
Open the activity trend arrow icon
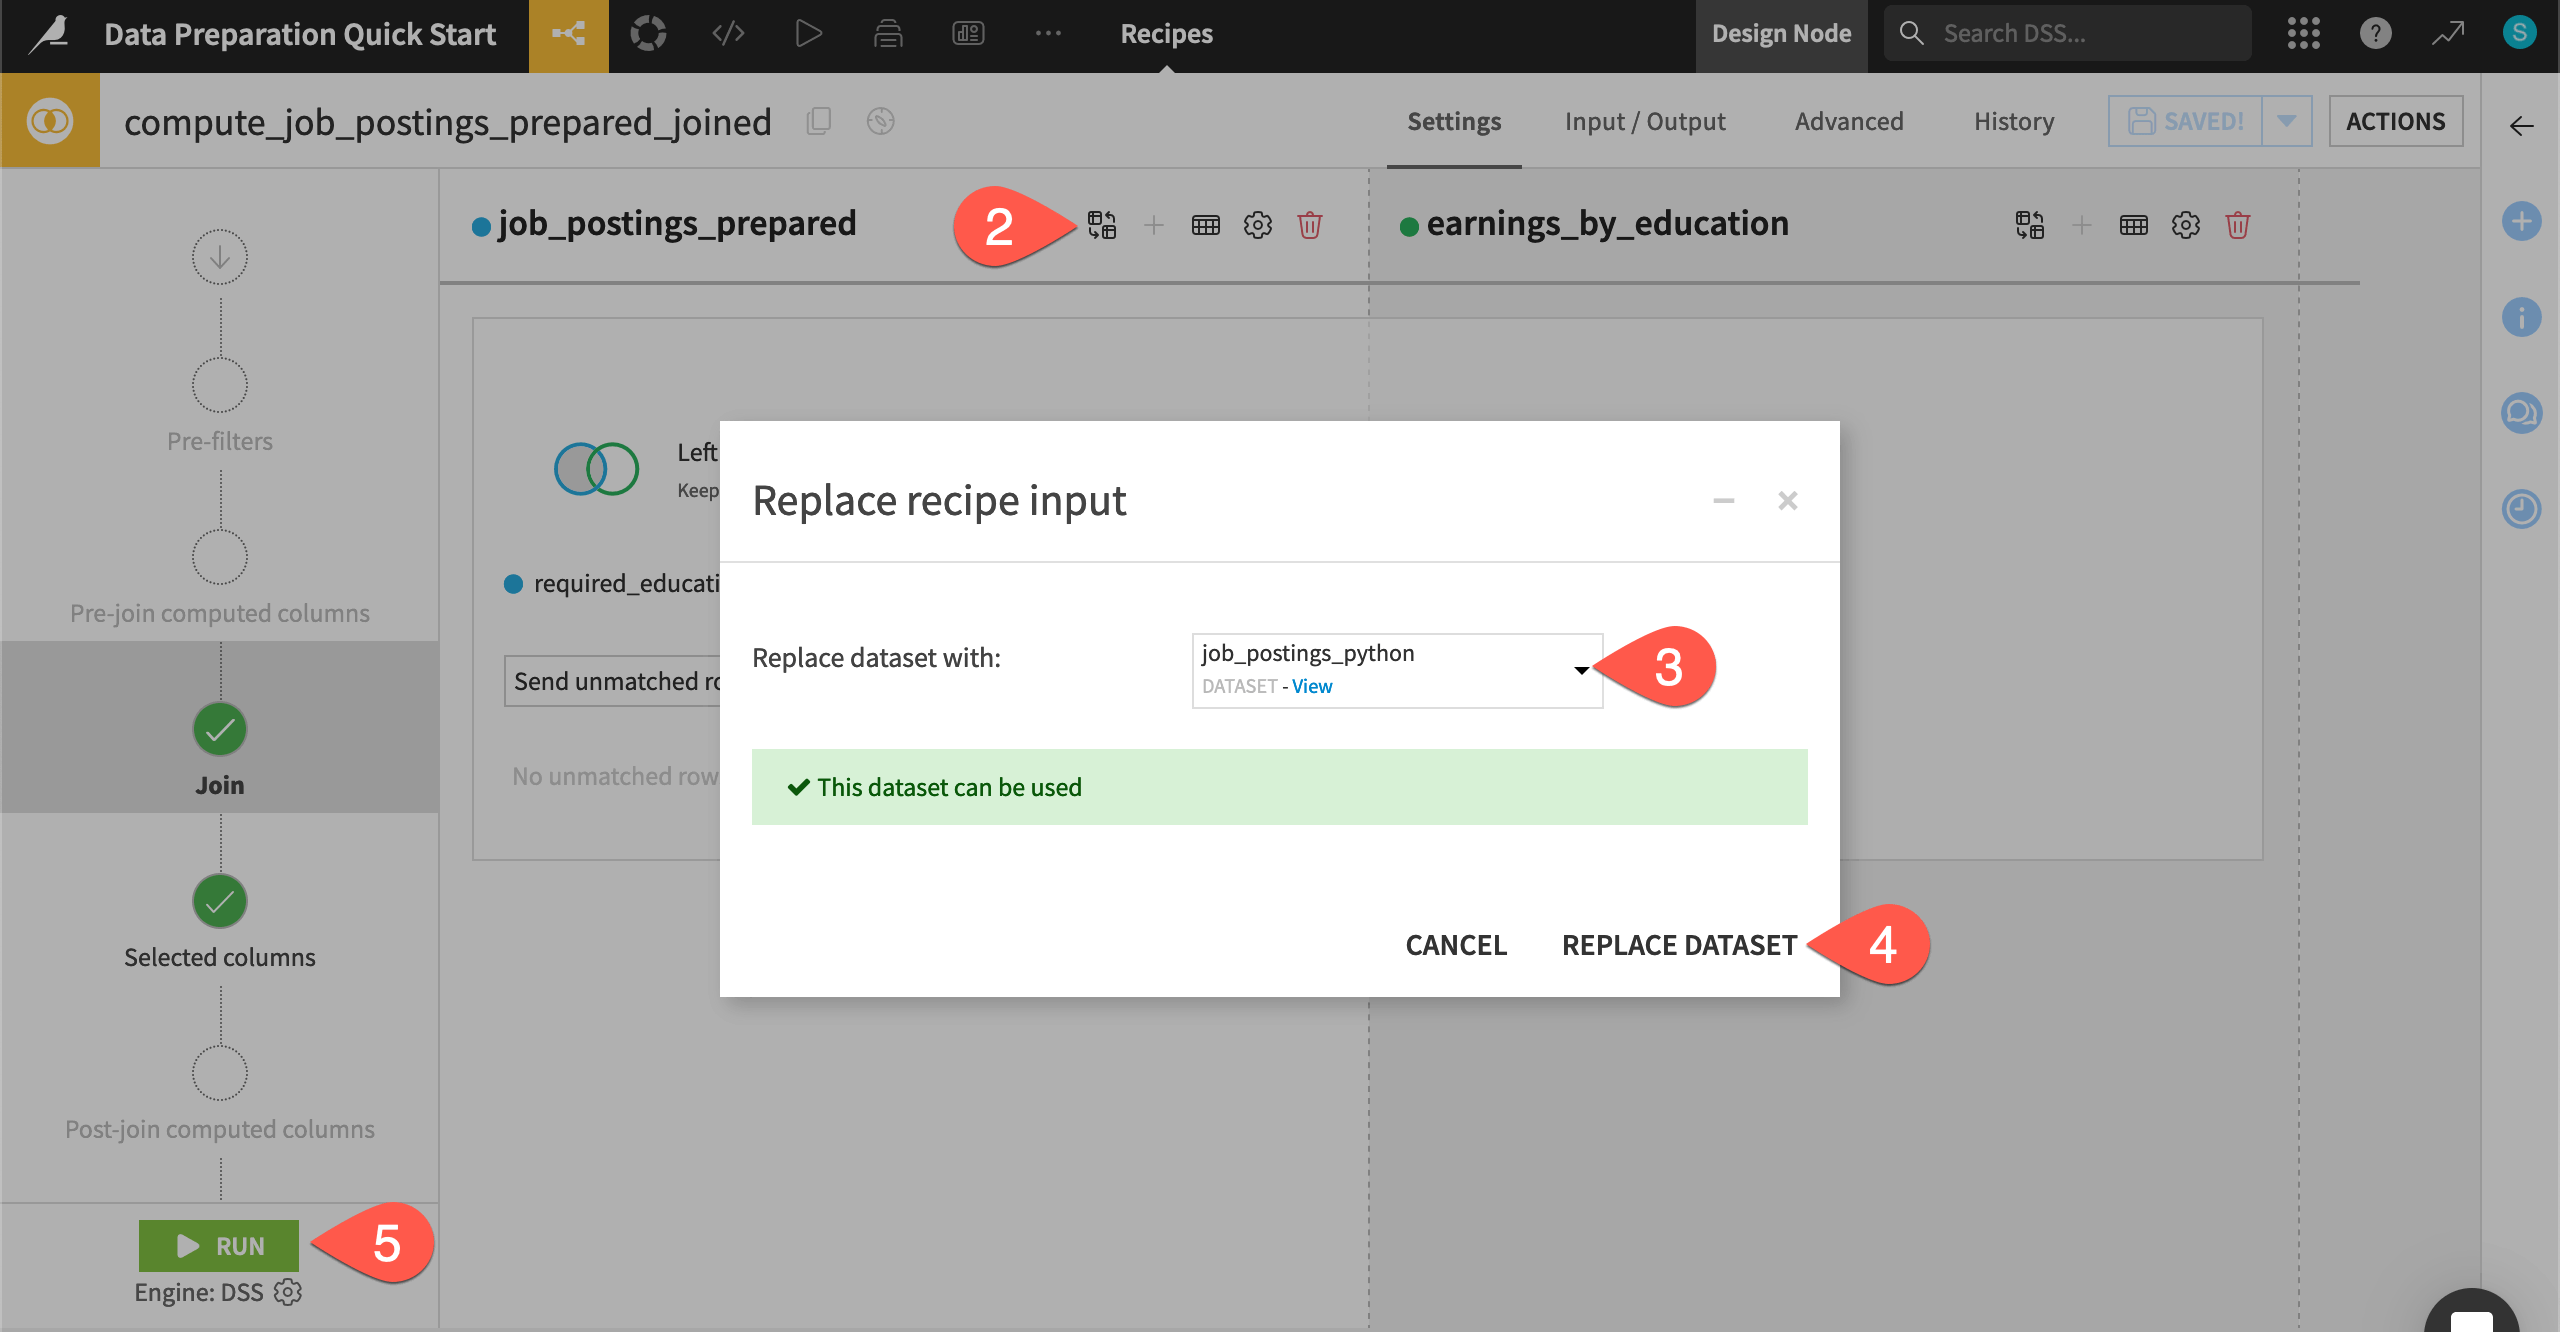[x=2447, y=34]
